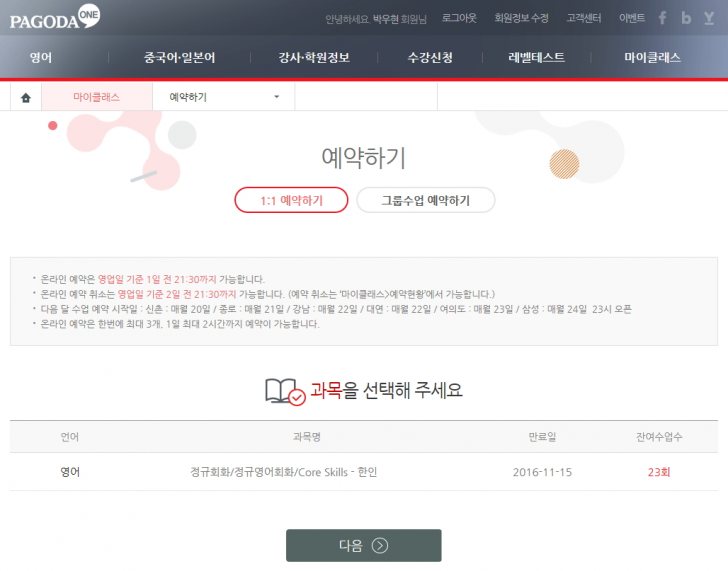
Task: Switch to 그룹수업 예약하기 option
Action: [x=425, y=200]
